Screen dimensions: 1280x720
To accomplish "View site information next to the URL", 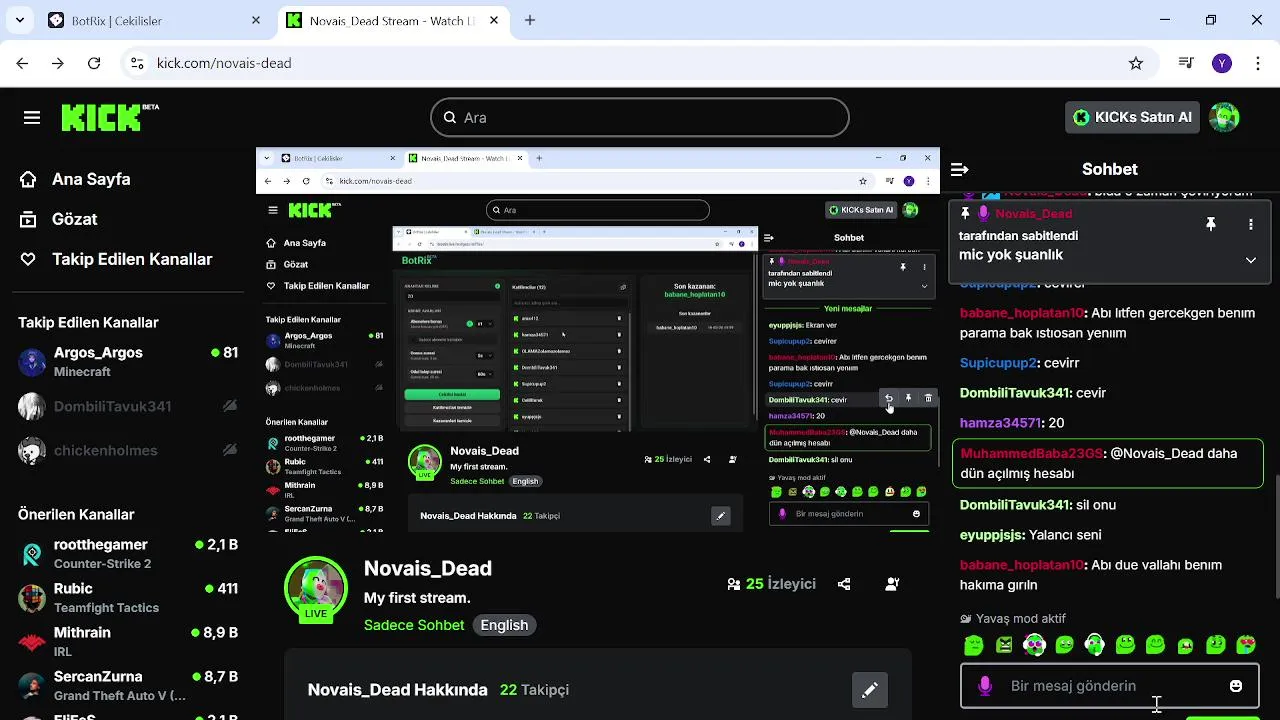I will pyautogui.click(x=138, y=63).
